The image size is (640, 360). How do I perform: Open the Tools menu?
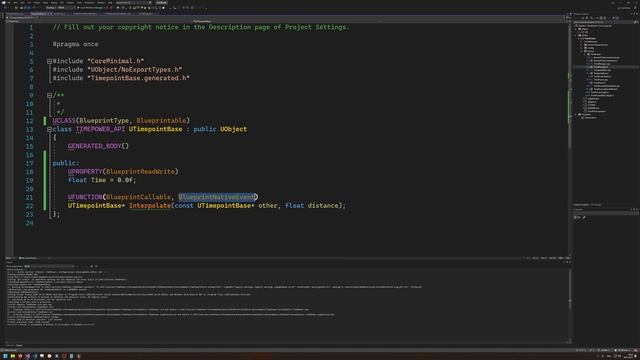coord(79,2)
